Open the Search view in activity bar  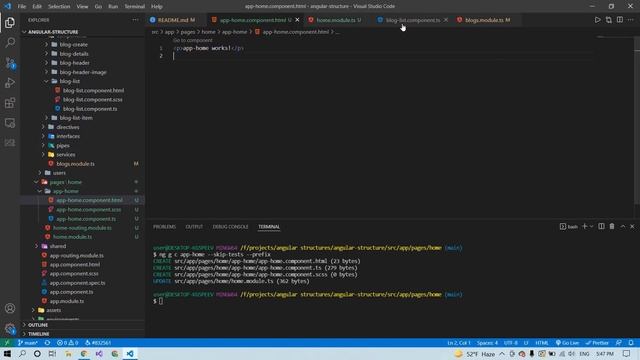click(x=10, y=42)
